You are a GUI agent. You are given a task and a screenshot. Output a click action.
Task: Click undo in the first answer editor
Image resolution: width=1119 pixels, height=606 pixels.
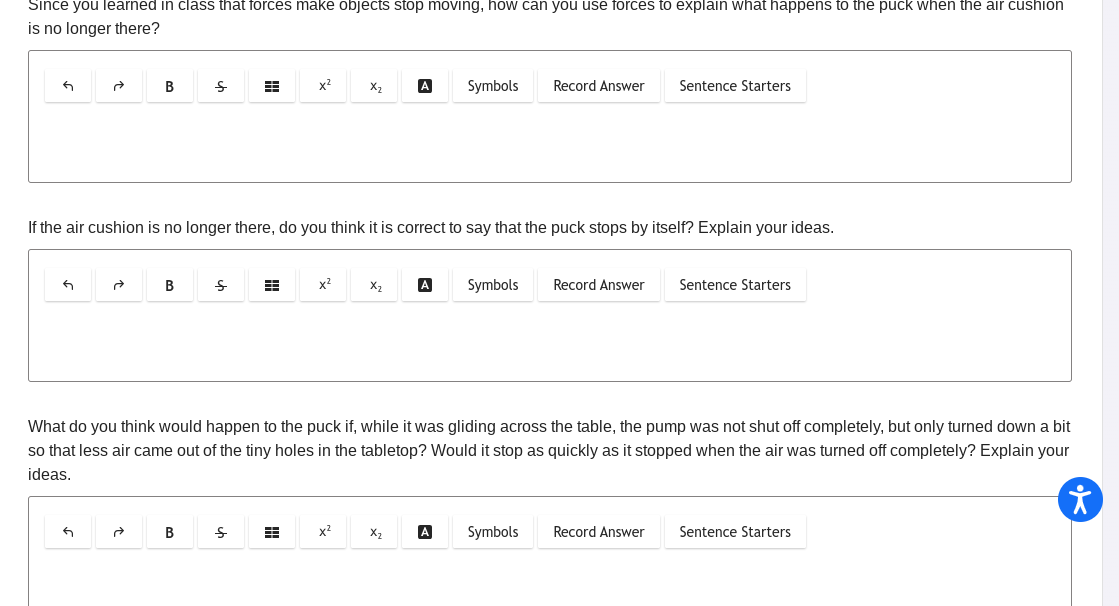(68, 86)
